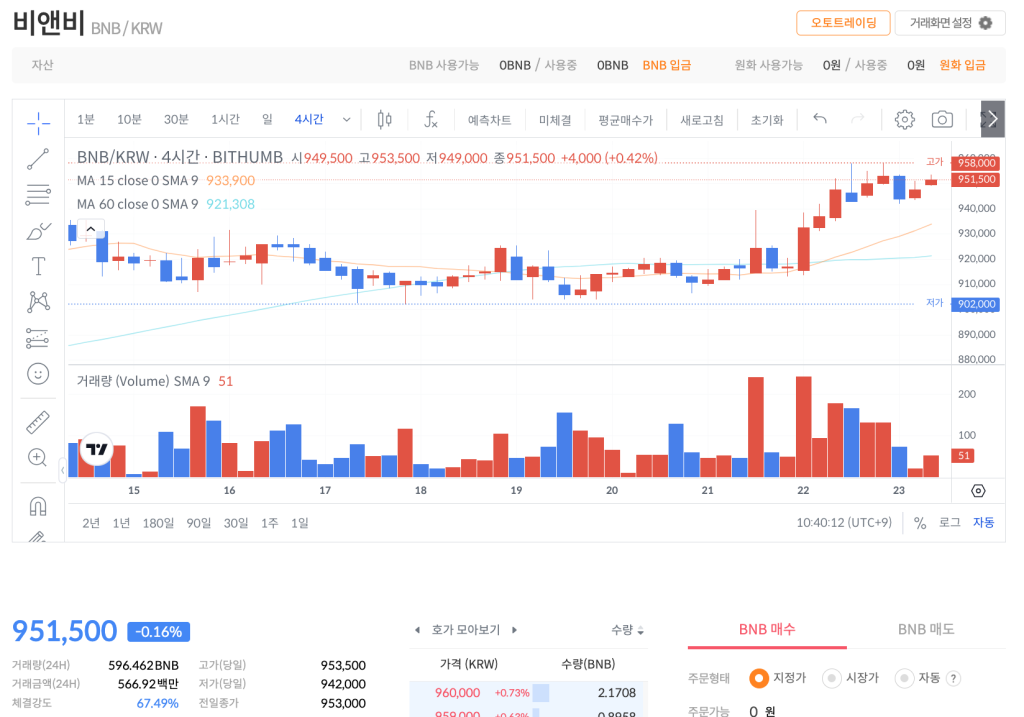The width and height of the screenshot is (1024, 717).
Task: Select the 지정가 limit order radio
Action: (x=759, y=678)
